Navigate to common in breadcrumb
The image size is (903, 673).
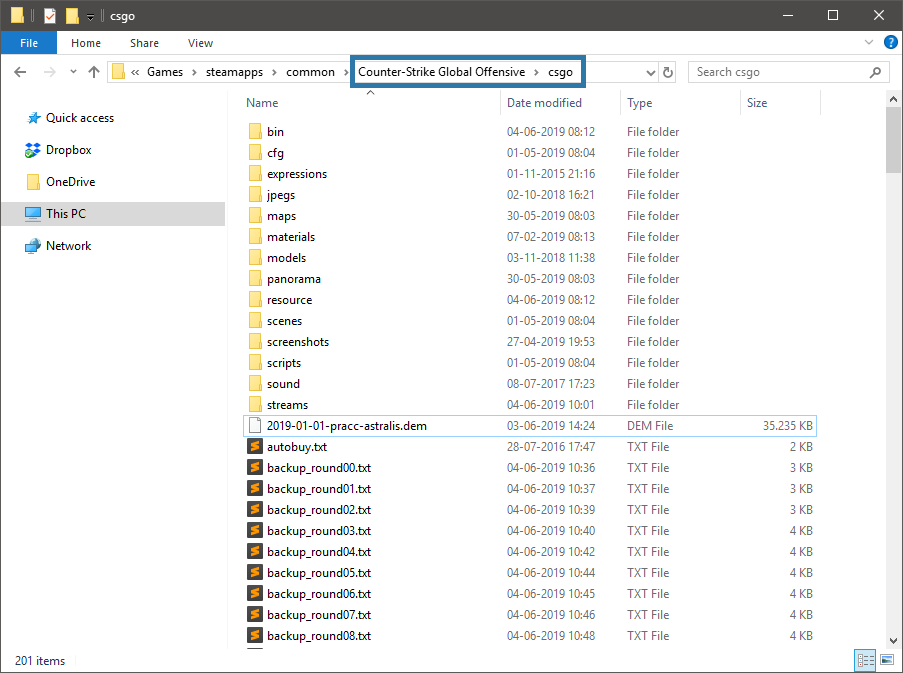tap(310, 72)
